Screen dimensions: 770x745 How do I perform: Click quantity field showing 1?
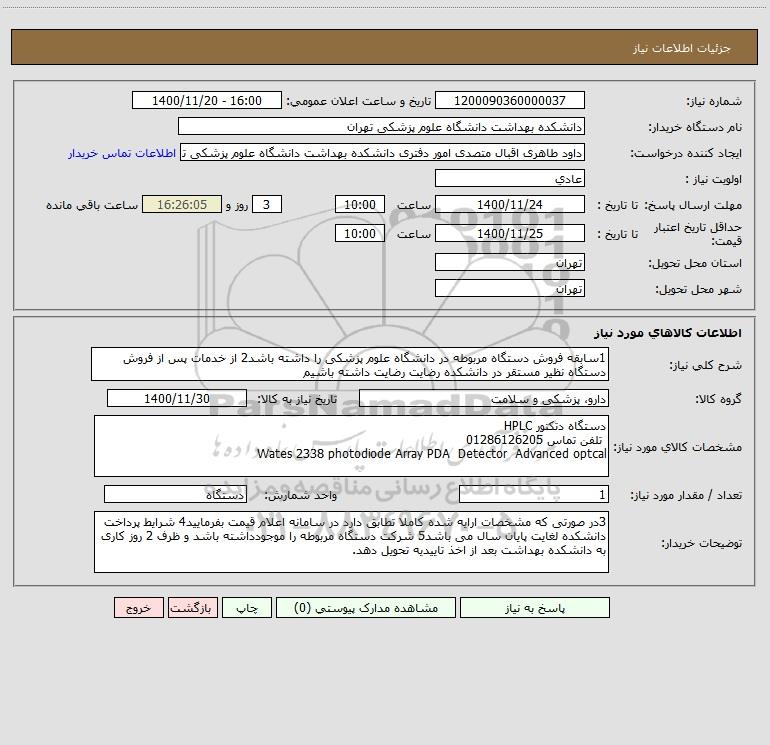[534, 495]
